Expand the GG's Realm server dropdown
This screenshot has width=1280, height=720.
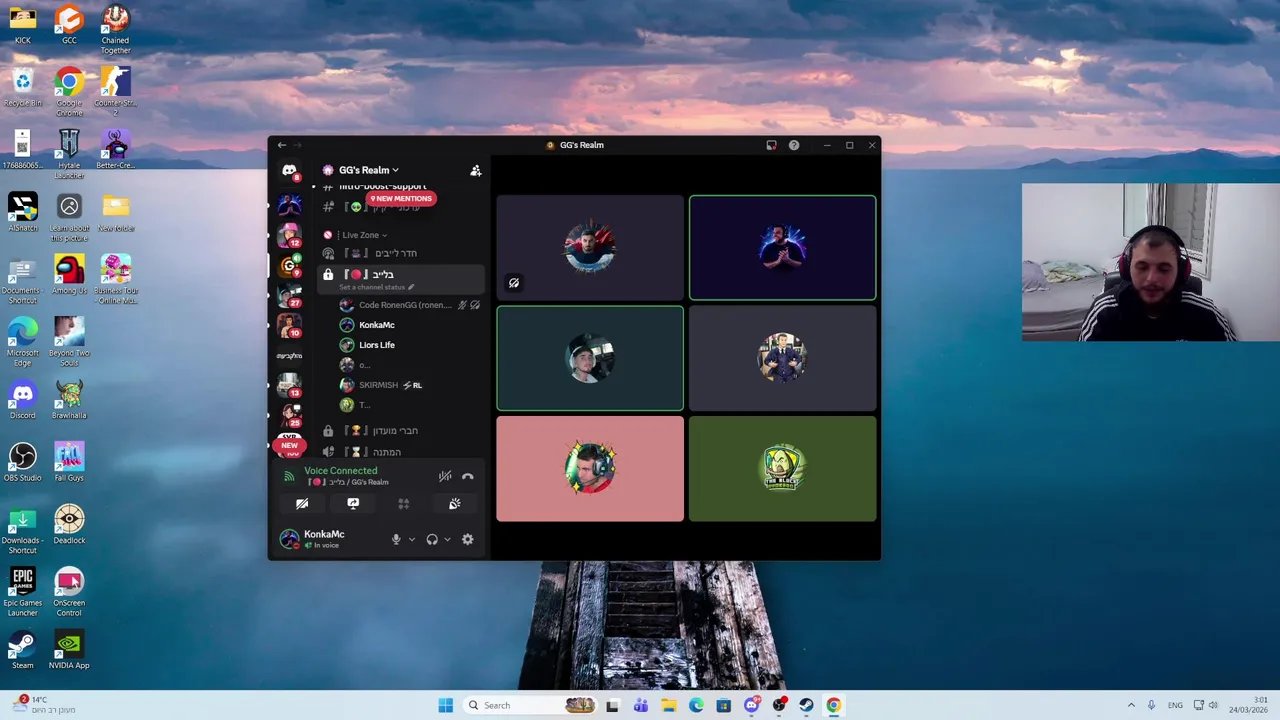click(395, 170)
